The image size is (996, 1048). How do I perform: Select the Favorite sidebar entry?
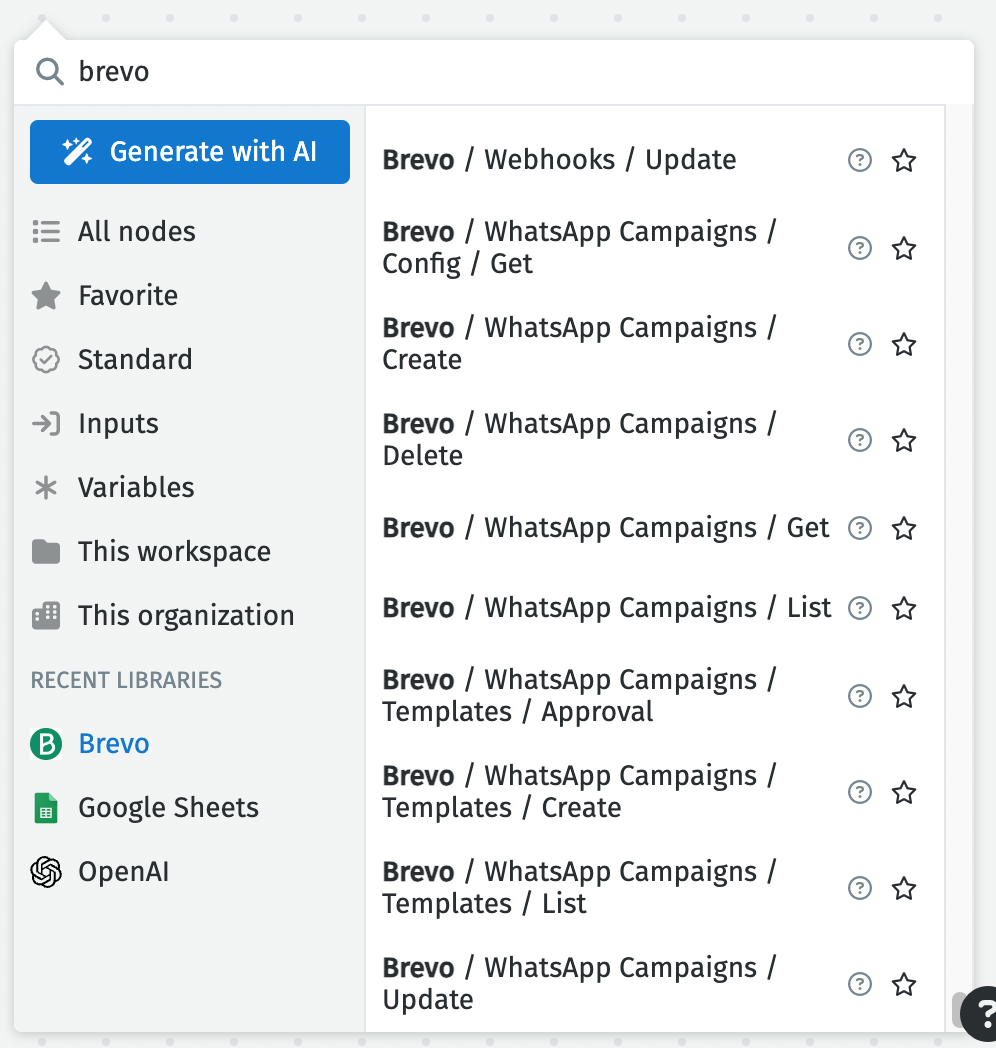click(127, 295)
